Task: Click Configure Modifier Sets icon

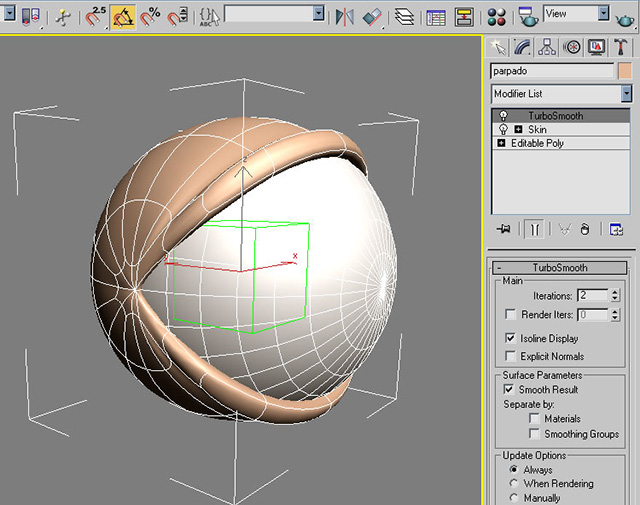Action: (x=616, y=229)
